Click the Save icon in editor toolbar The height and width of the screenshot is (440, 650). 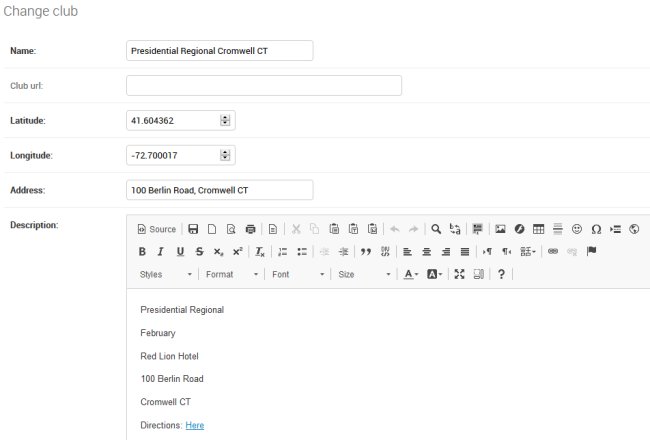[x=193, y=229]
